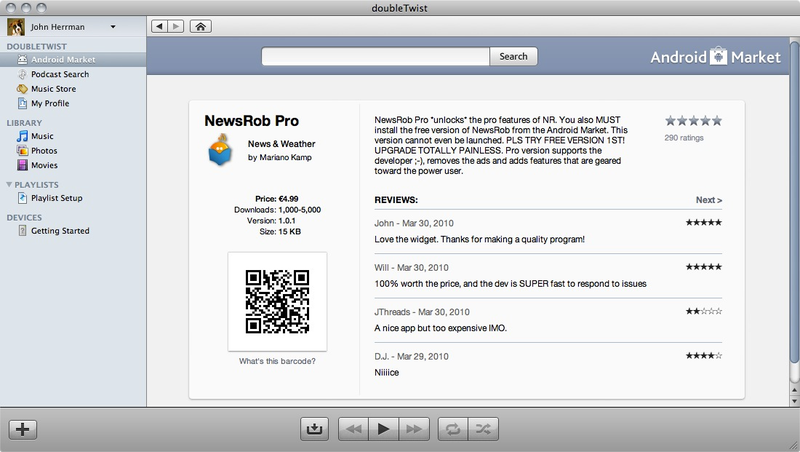This screenshot has width=800, height=452.
Task: Click the Next reviews link
Action: point(709,200)
